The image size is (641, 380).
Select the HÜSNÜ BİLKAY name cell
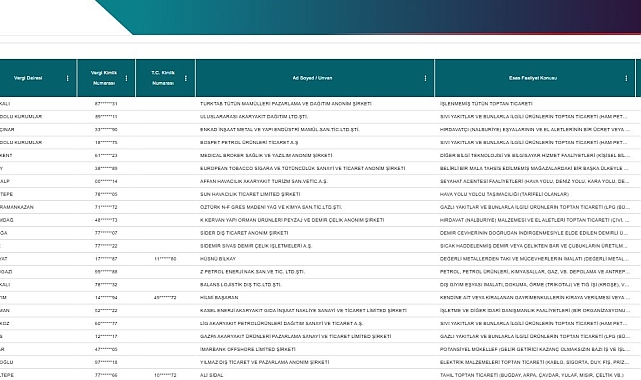pyautogui.click(x=218, y=259)
